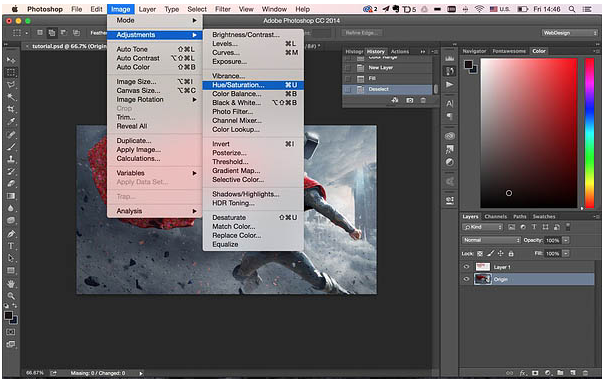603x380 pixels.
Task: Expand the Analysis submenu
Action: tap(155, 211)
